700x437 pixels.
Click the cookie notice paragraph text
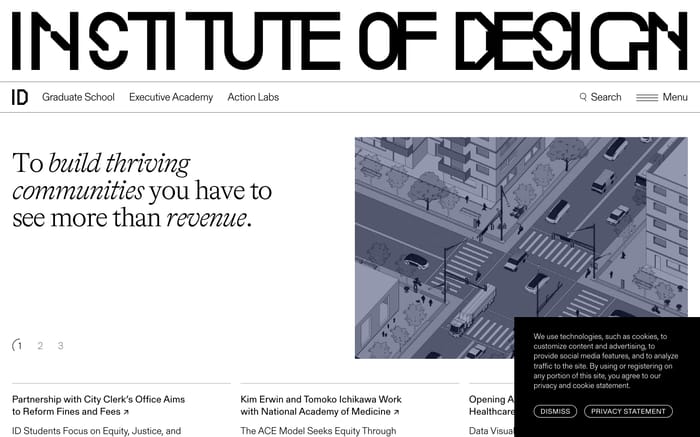coord(605,361)
